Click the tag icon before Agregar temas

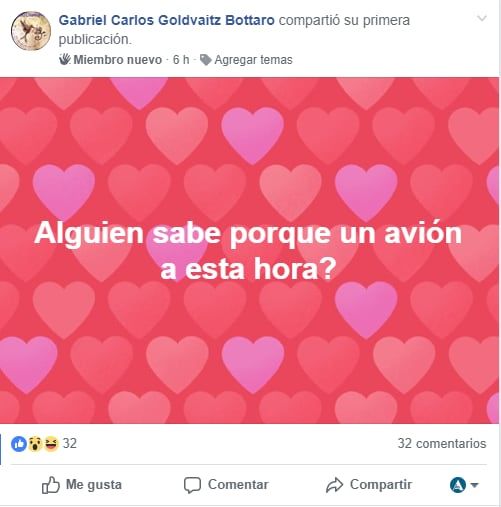(x=205, y=60)
